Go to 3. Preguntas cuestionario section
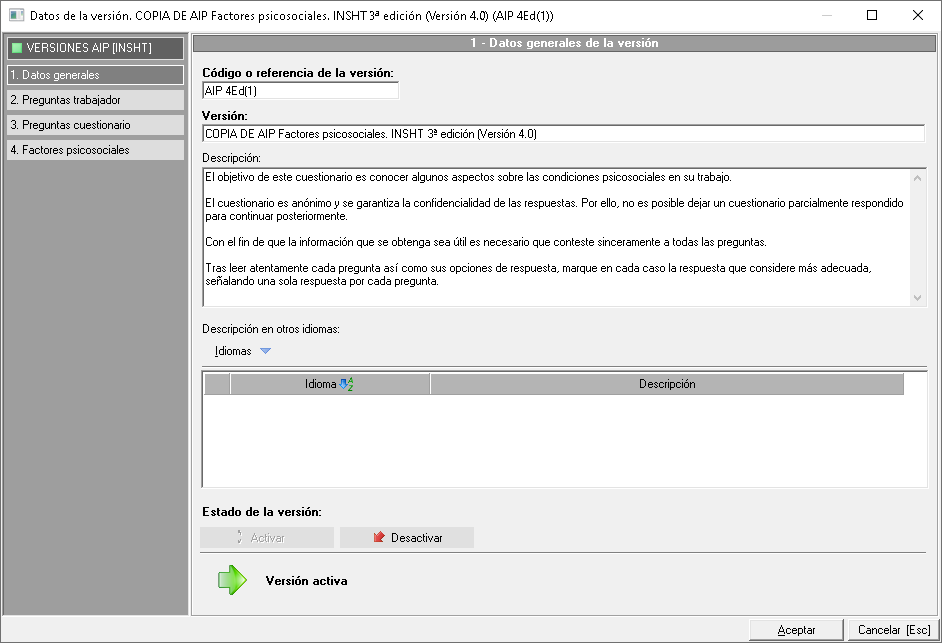The image size is (942, 643). (x=96, y=125)
